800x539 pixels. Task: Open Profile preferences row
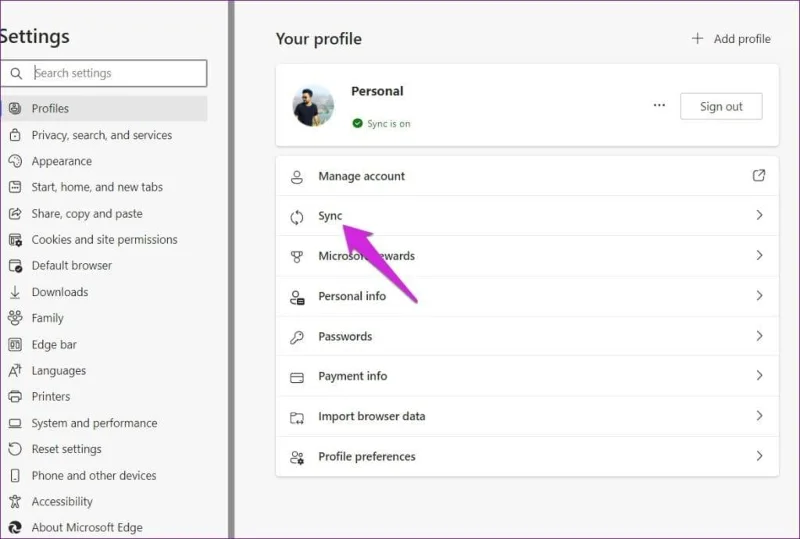[x=527, y=456]
